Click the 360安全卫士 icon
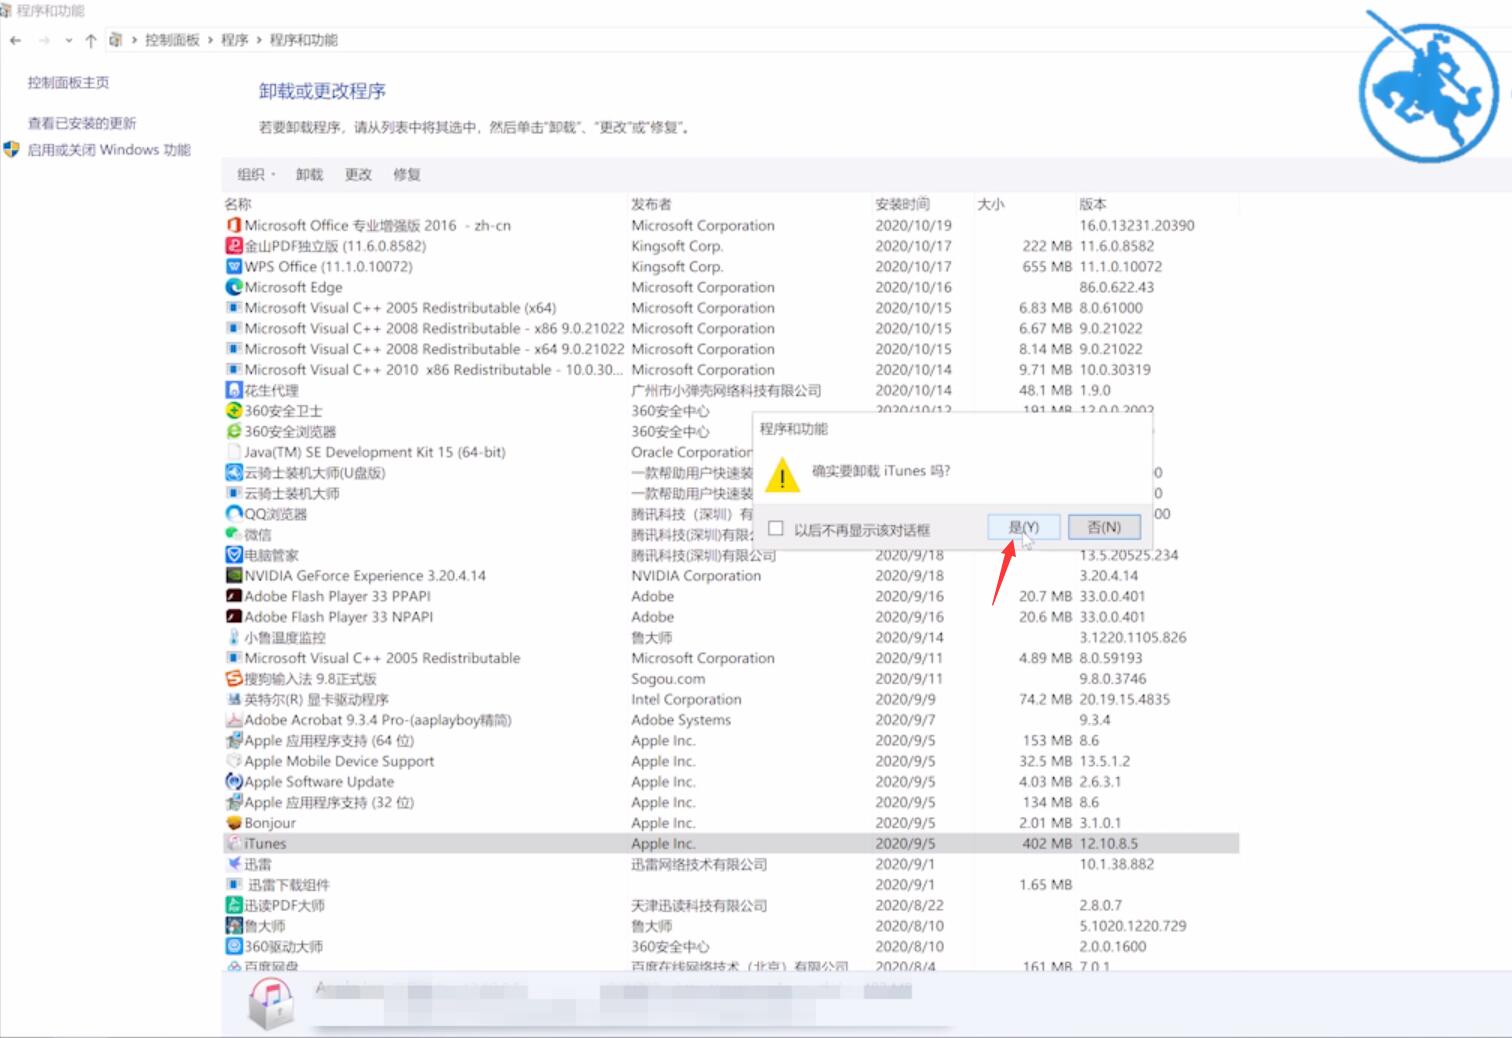Screen dimensions: 1512x1038 click(234, 411)
